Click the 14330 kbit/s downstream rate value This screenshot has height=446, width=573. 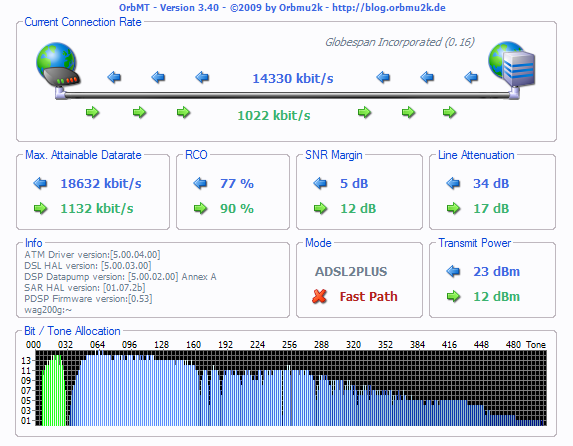(x=293, y=78)
